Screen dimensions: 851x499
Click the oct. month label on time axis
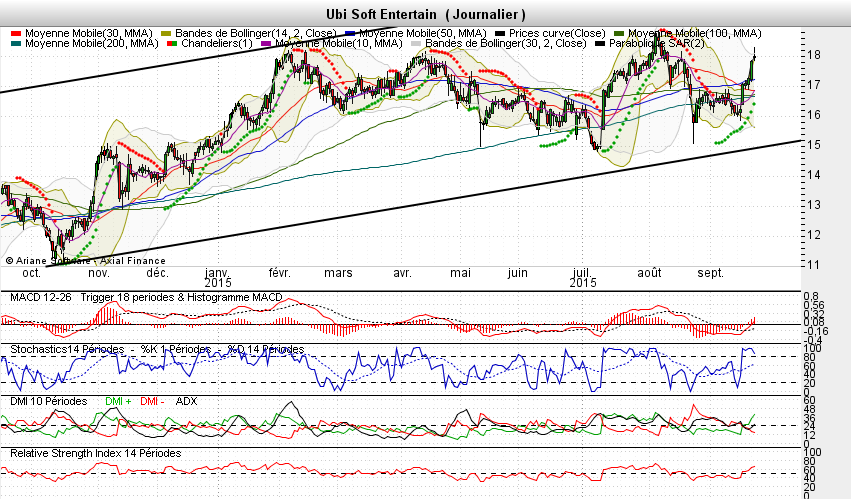(x=31, y=273)
